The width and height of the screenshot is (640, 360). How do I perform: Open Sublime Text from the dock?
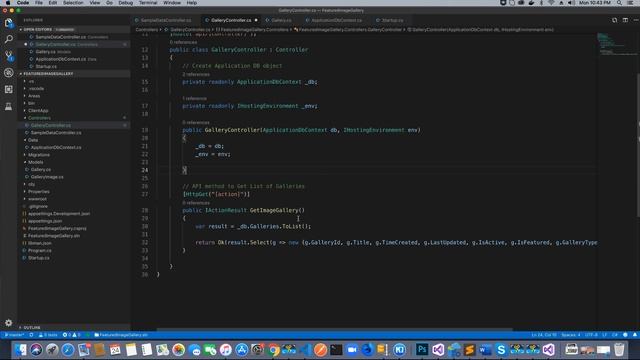point(469,350)
